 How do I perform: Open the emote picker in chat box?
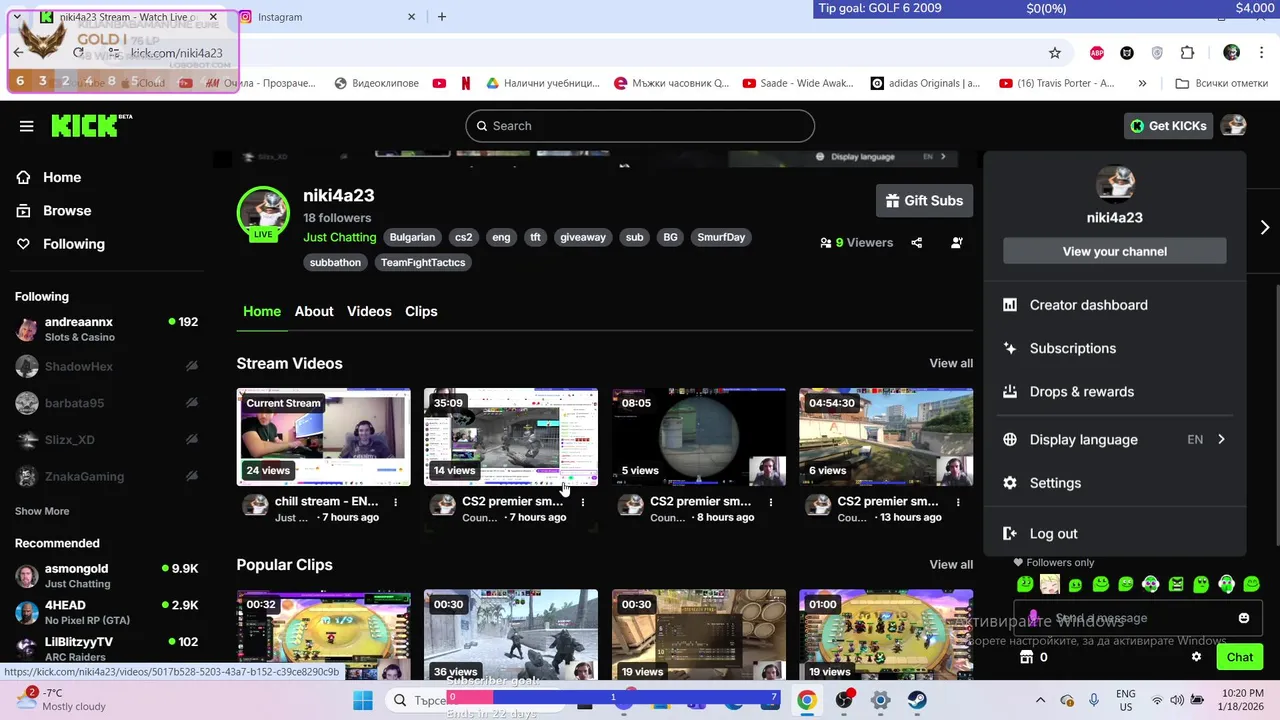[1244, 618]
